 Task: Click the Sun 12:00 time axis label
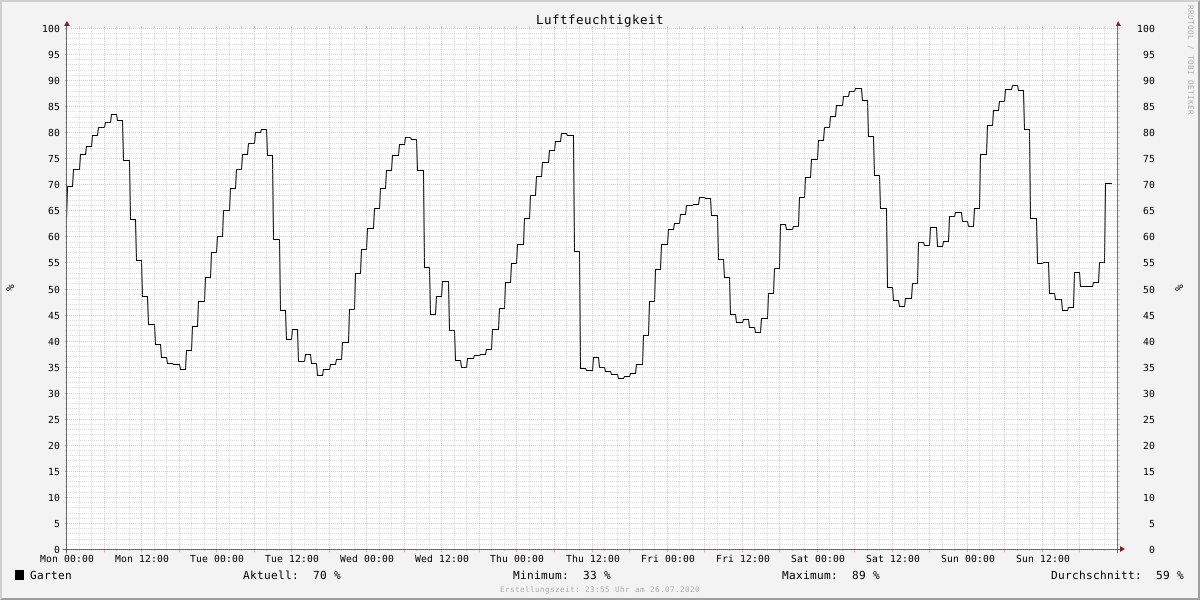pyautogui.click(x=1043, y=559)
